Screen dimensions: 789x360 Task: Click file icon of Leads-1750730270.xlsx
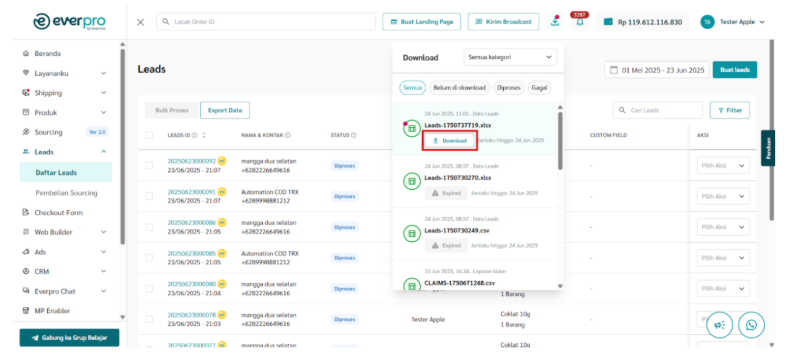tap(412, 181)
